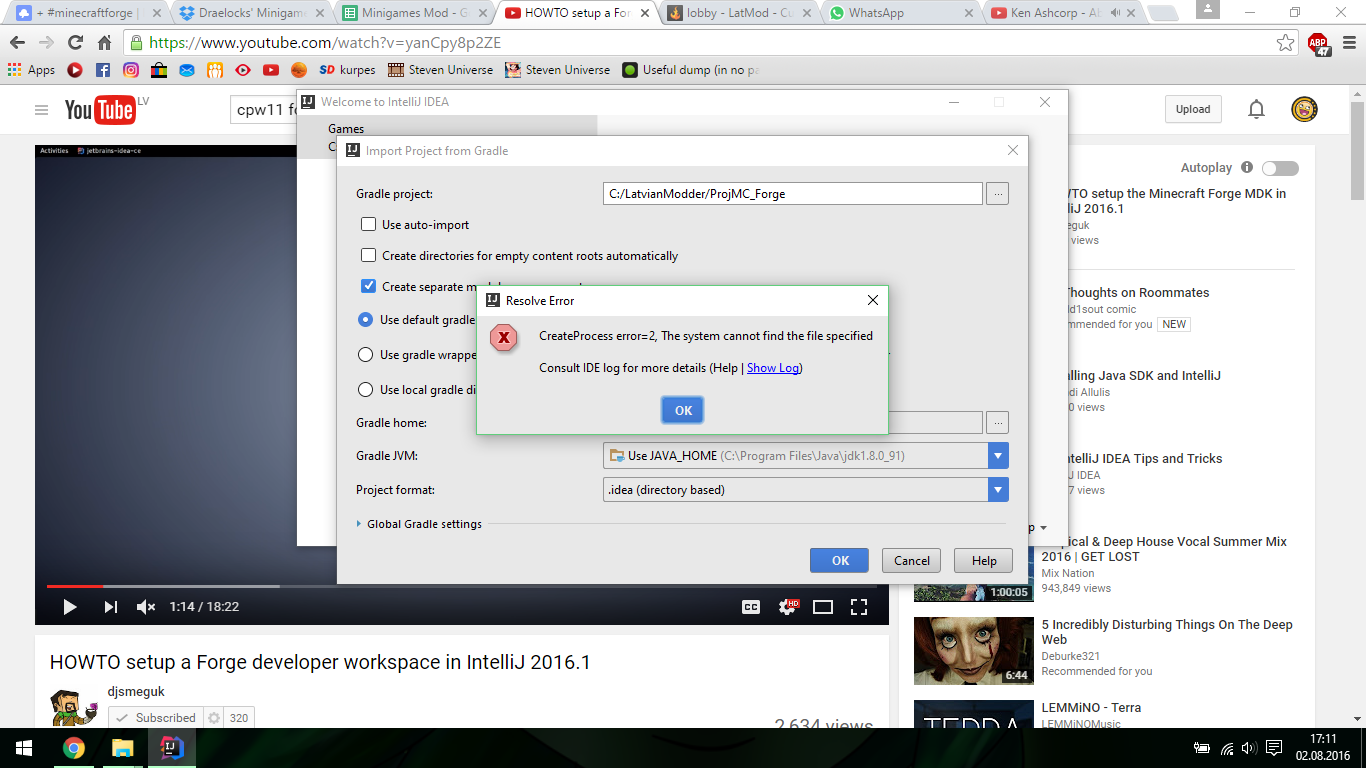Open video quality settings gear
Viewport: 1366px width, 768px height.
click(788, 606)
